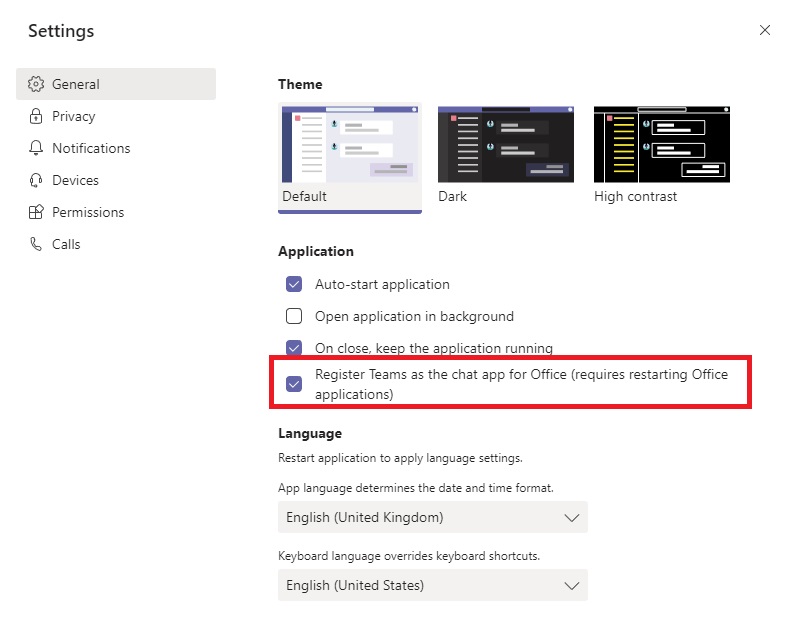787x629 pixels.
Task: Open the Calls settings tab
Action: (116, 244)
